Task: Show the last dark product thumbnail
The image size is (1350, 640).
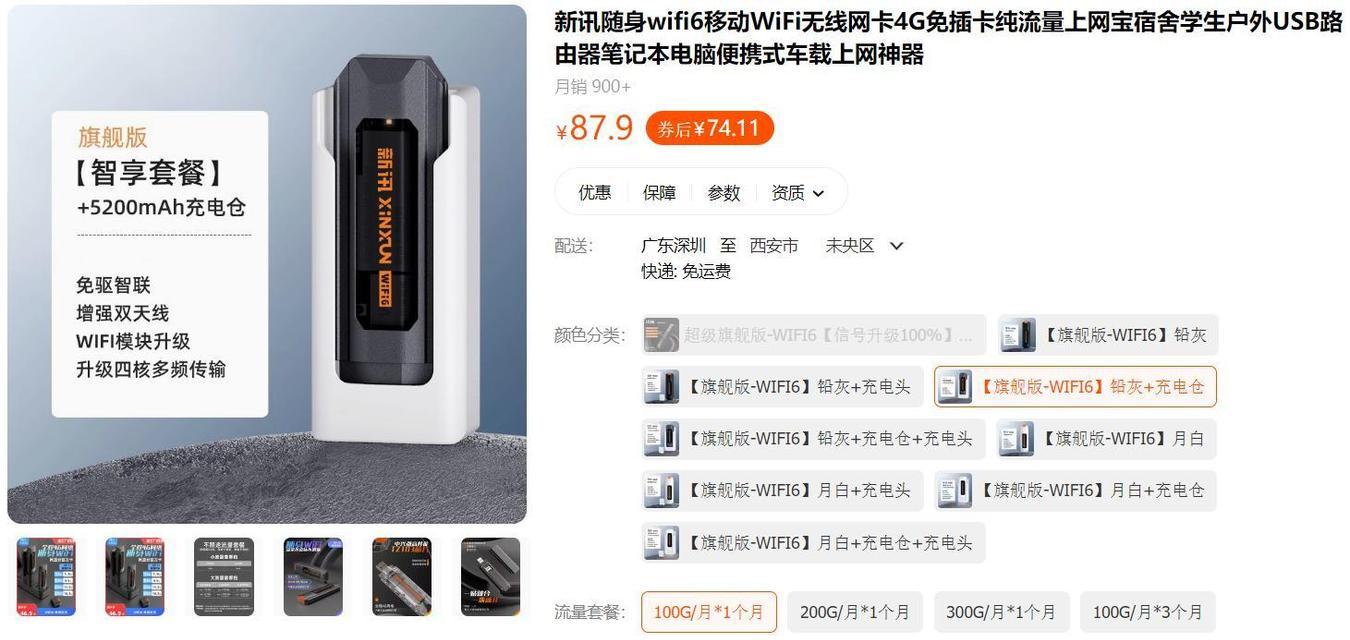Action: [490, 577]
